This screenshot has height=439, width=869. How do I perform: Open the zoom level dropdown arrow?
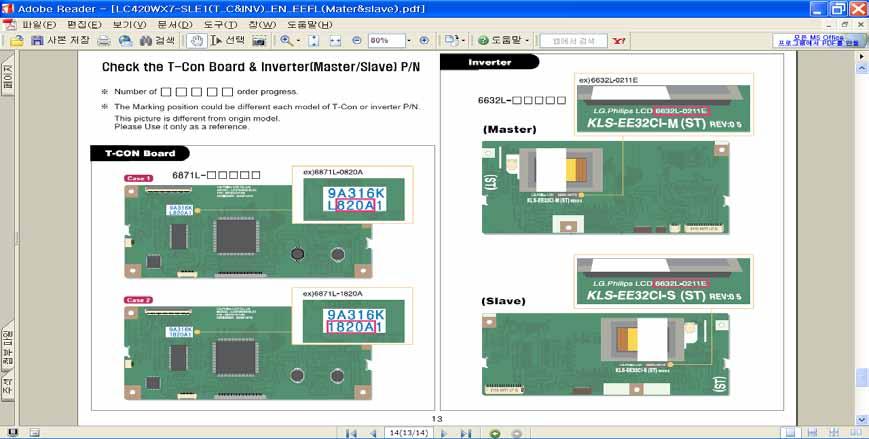pos(409,40)
